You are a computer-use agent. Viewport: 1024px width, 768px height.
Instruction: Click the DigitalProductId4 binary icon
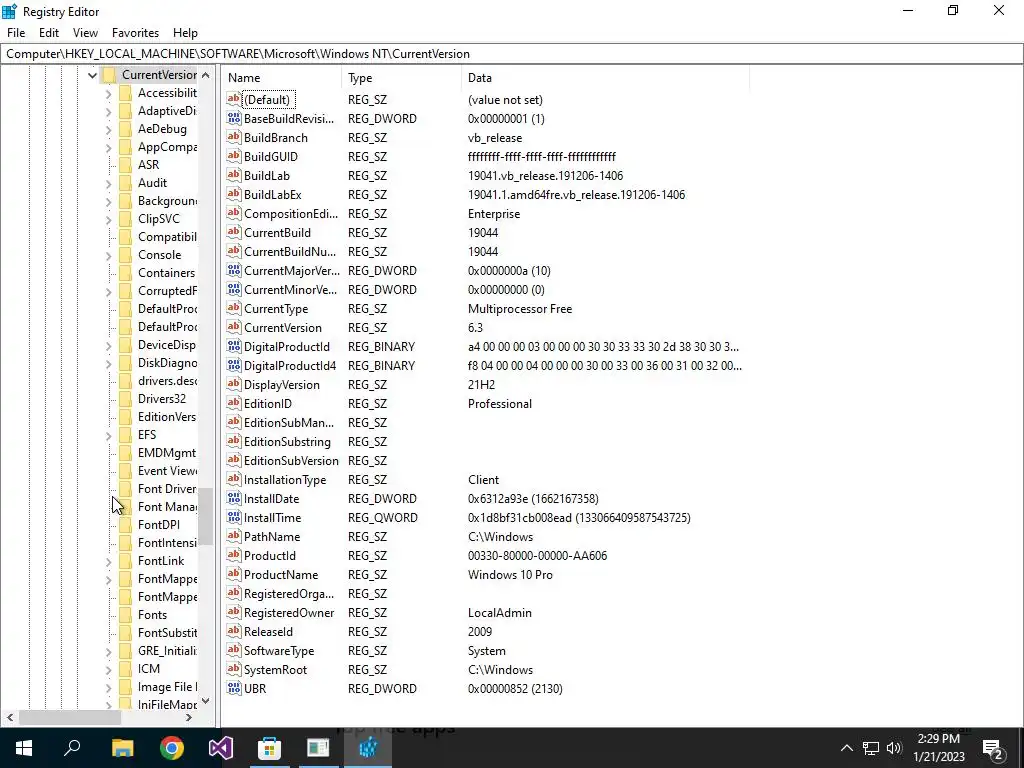click(x=234, y=365)
